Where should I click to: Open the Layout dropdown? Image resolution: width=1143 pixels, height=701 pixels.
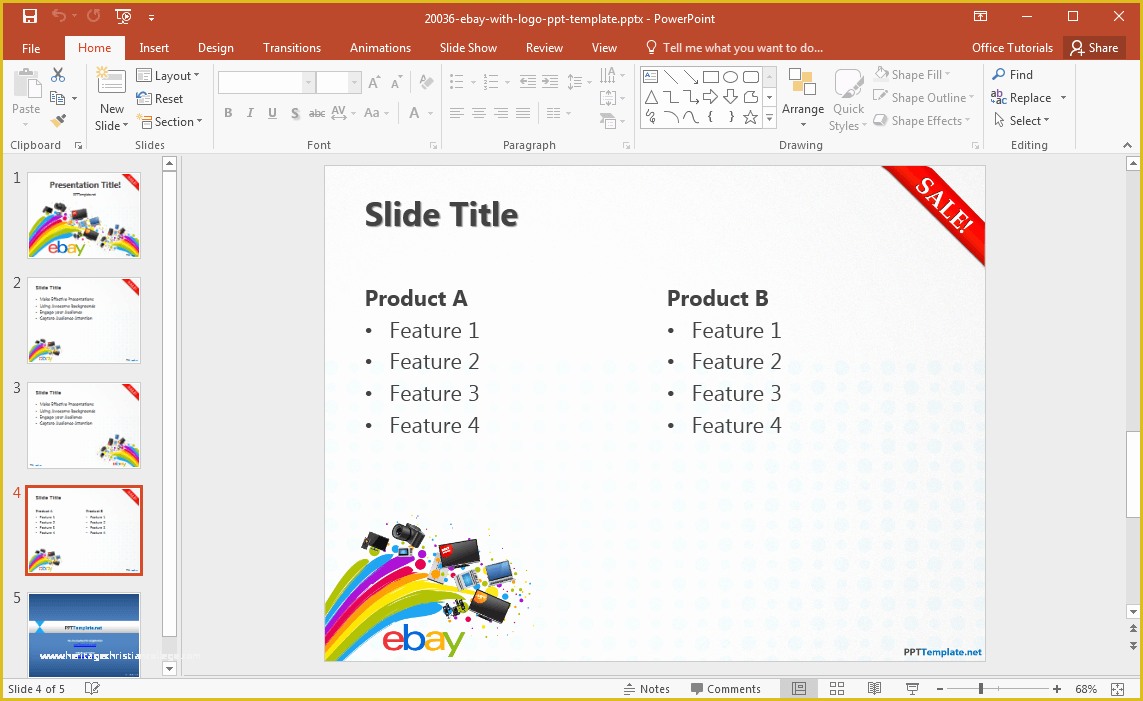(168, 76)
